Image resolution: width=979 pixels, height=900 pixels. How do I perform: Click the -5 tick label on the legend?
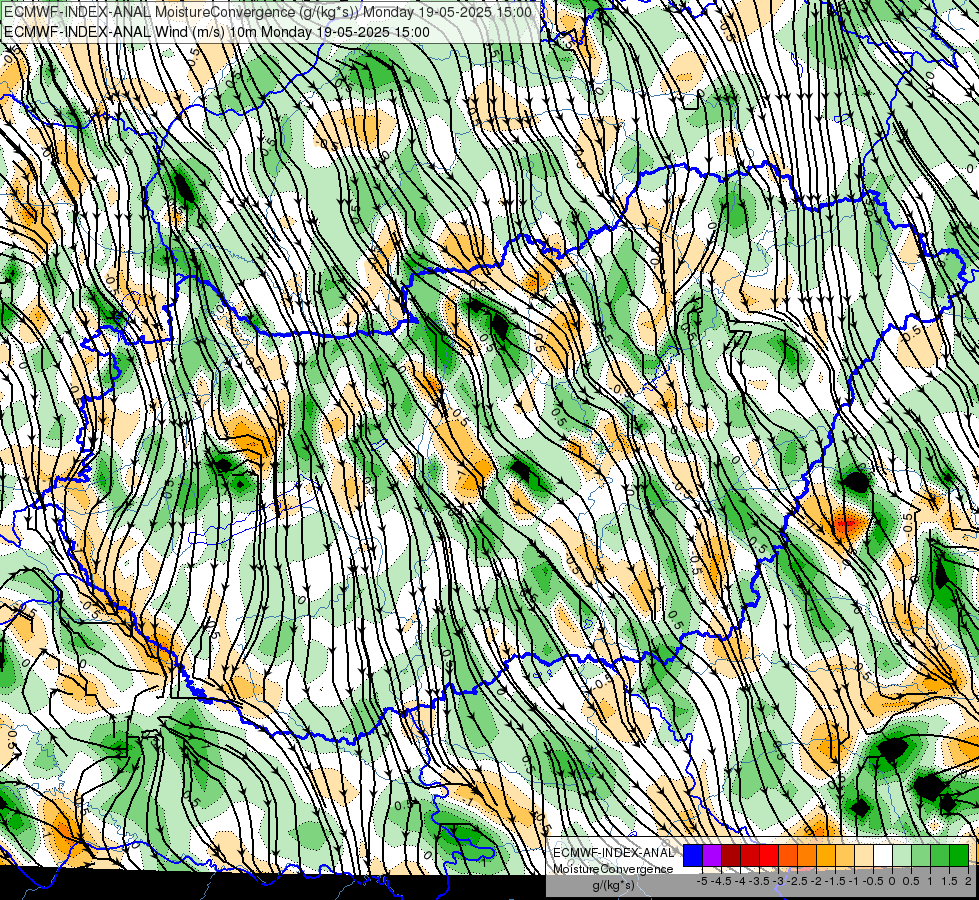click(702, 881)
